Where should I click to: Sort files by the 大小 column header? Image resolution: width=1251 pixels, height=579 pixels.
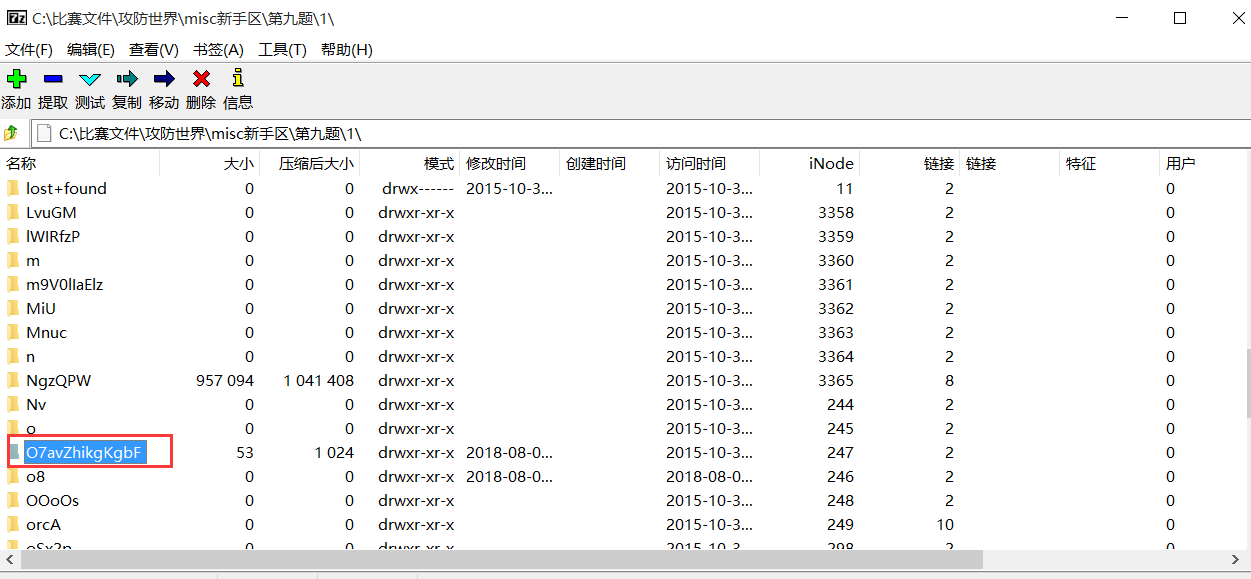pos(239,163)
